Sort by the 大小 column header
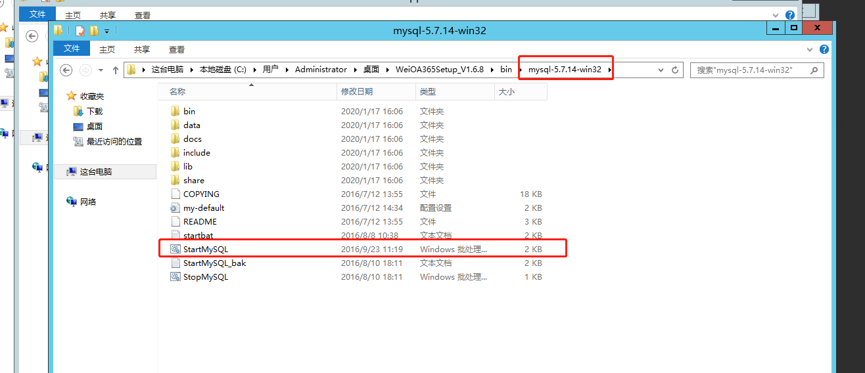Screen dimensions: 865x373 pos(521,92)
